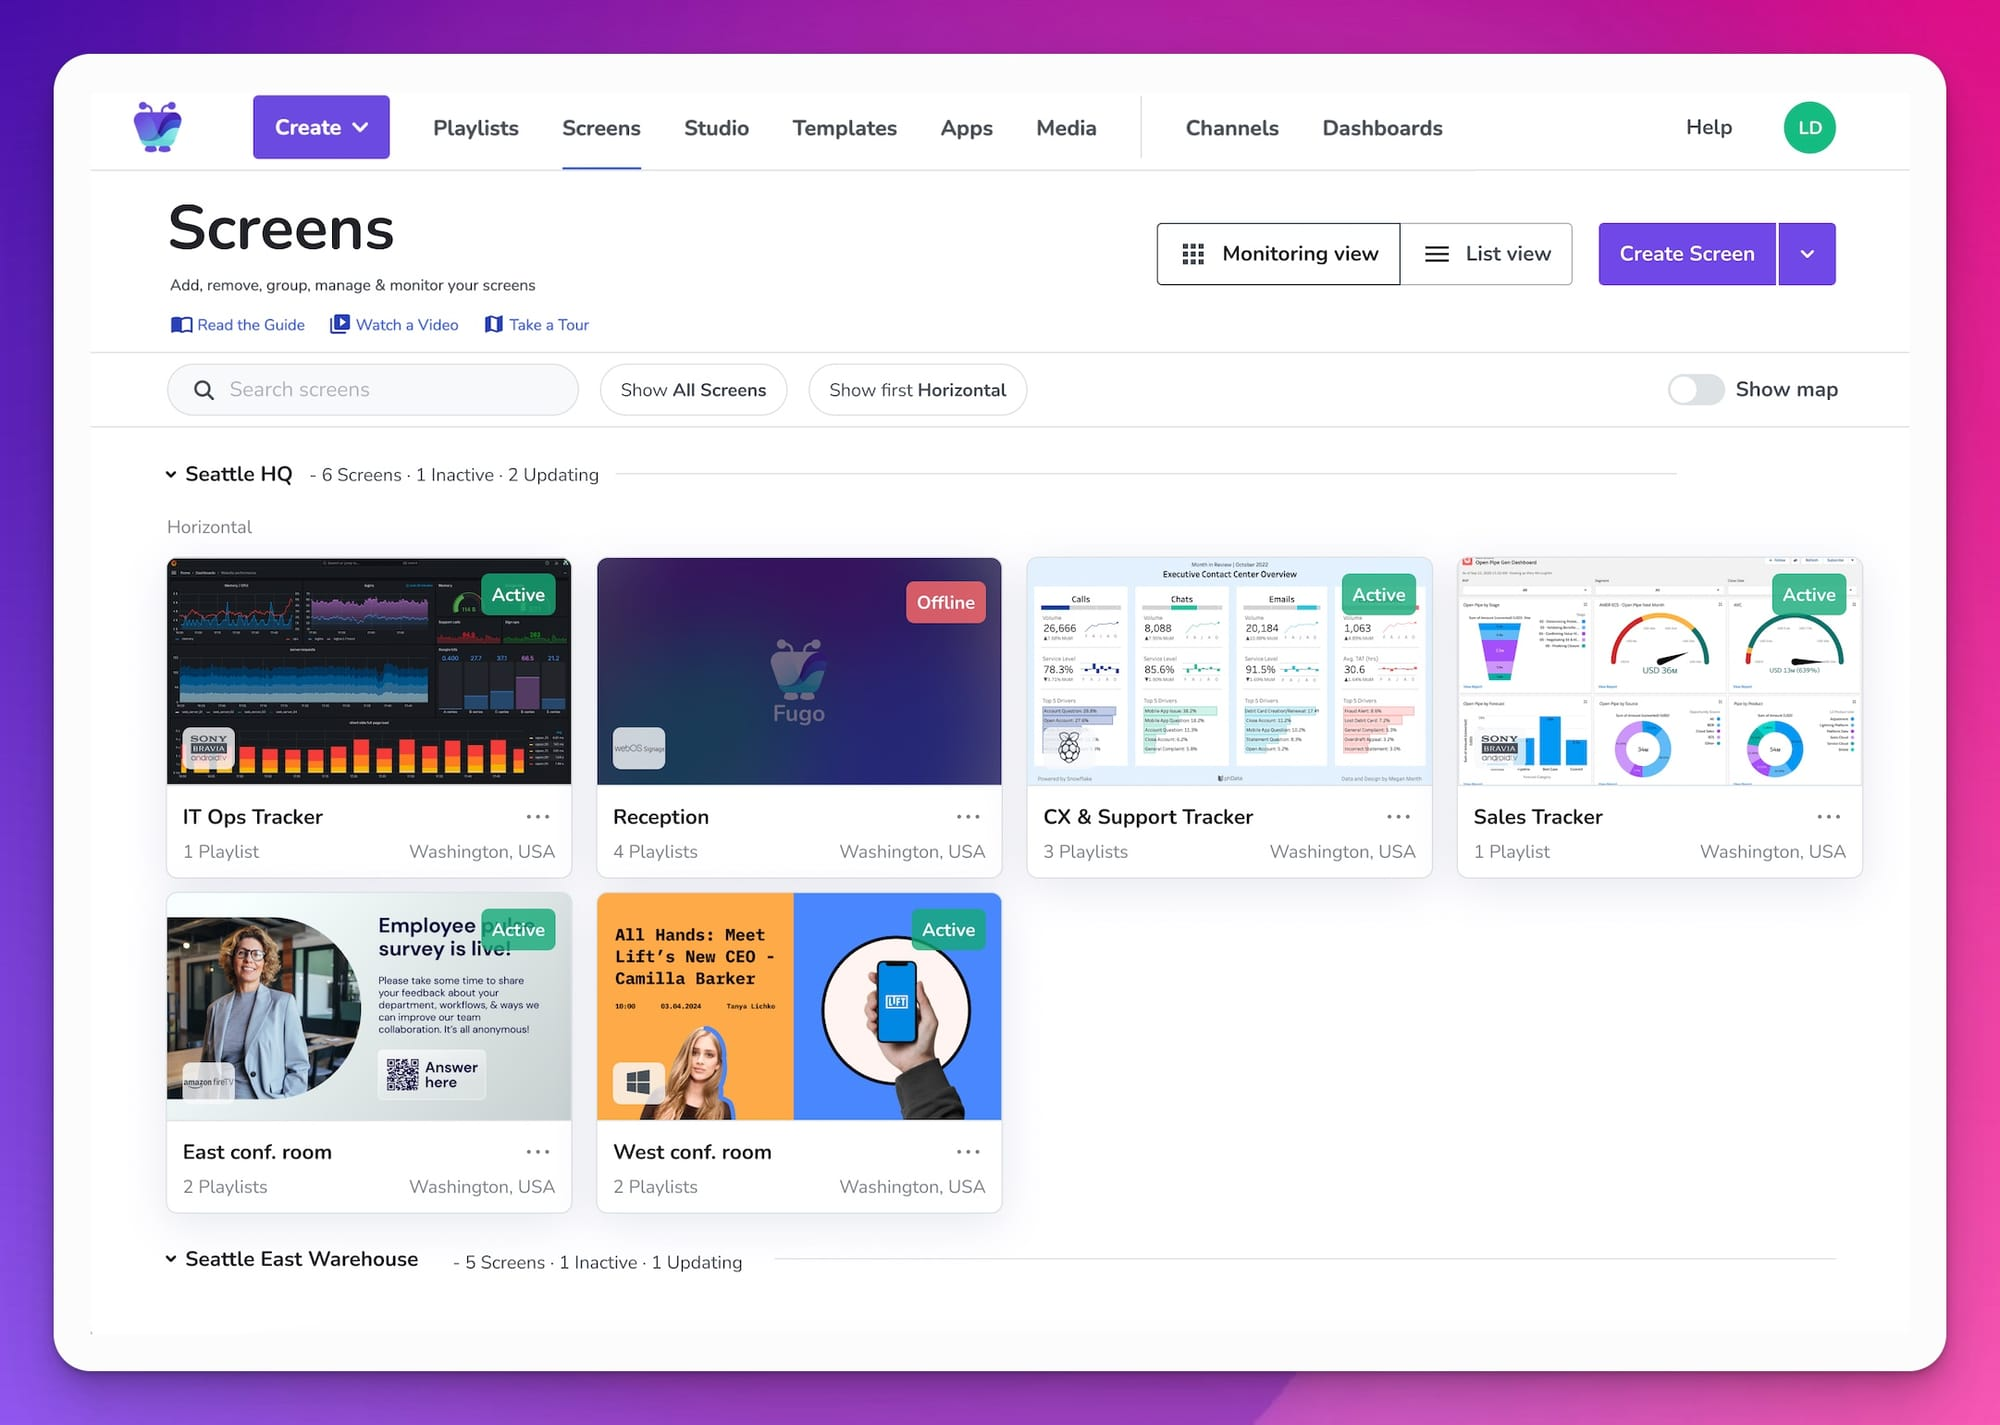
Task: Switch to Monitoring view
Action: pos(1279,254)
